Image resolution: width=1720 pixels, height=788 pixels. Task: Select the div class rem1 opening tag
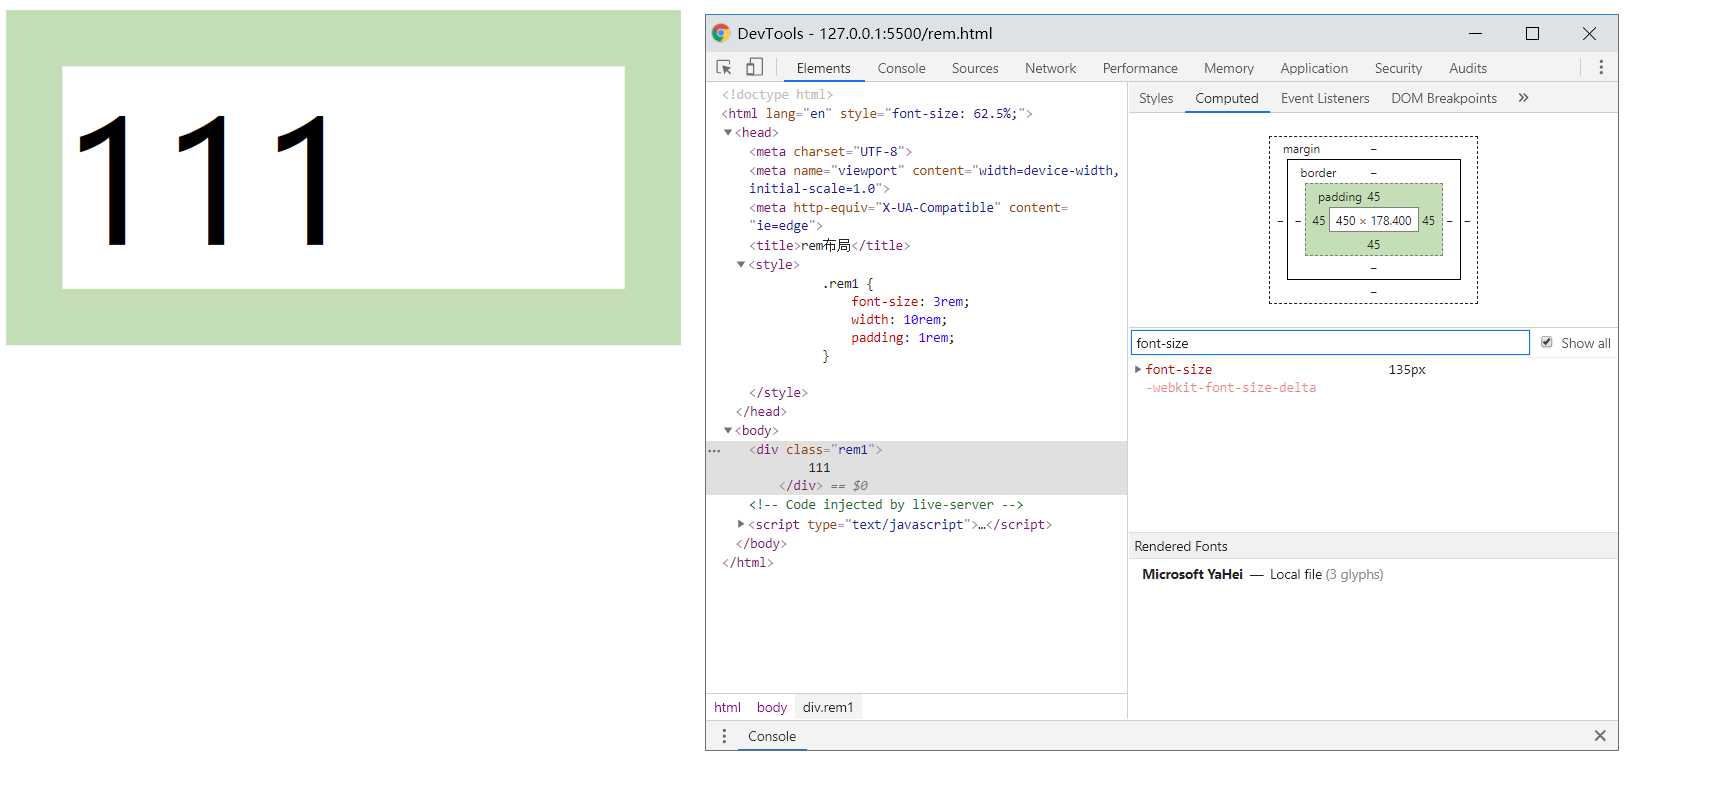tap(815, 450)
